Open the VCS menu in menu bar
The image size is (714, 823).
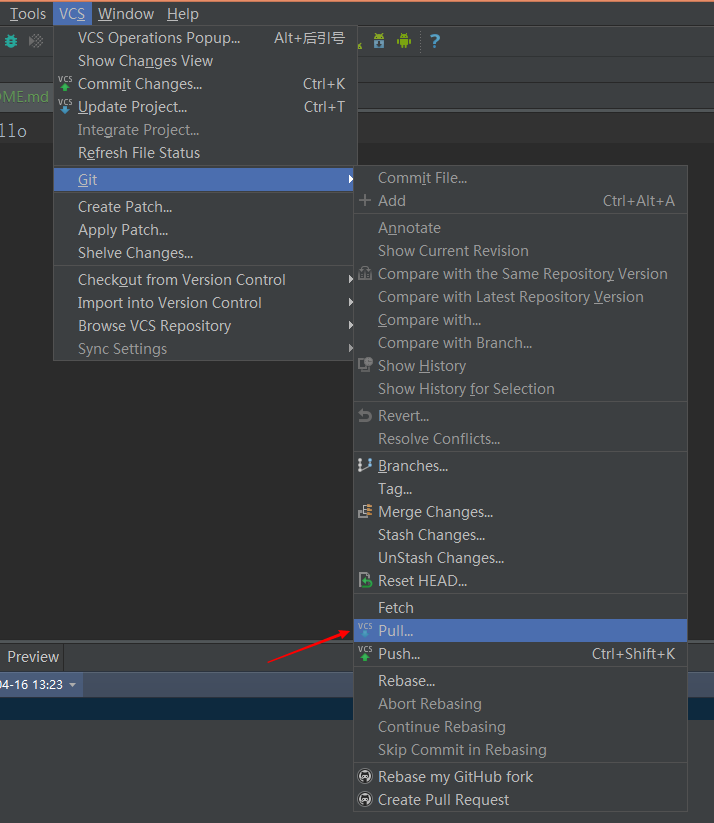click(72, 14)
